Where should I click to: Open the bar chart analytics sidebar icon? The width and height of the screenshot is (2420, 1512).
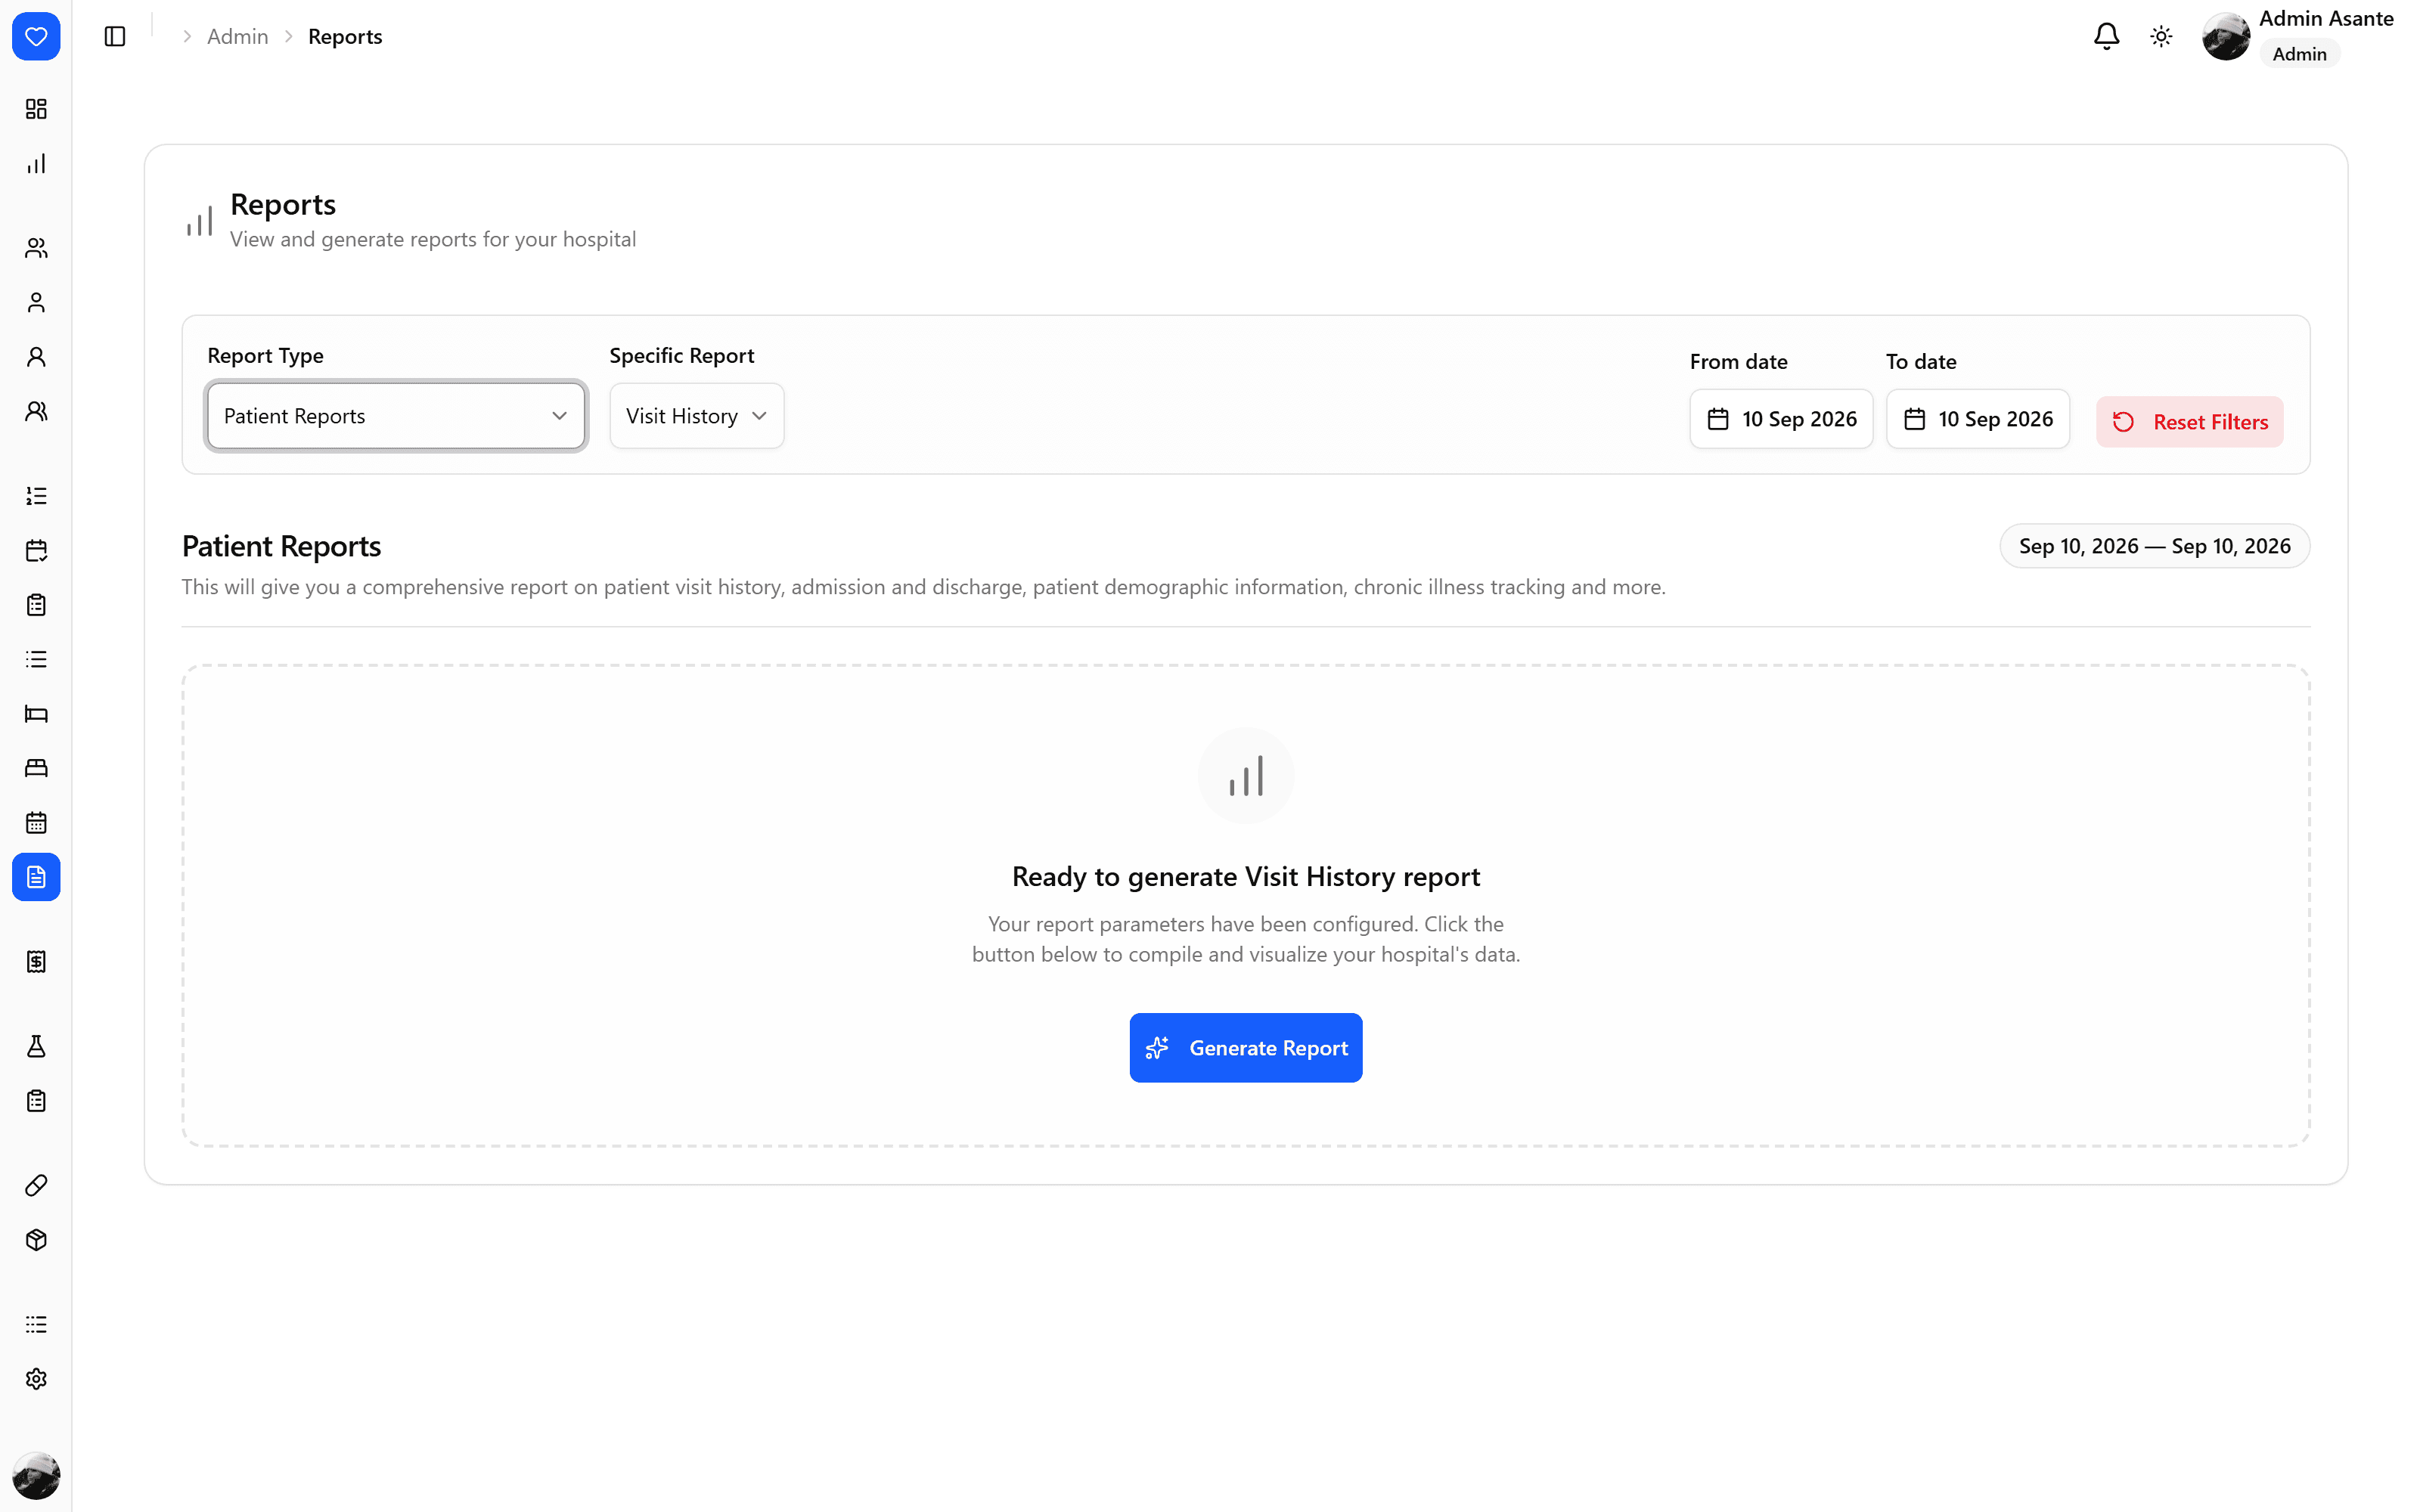click(36, 164)
